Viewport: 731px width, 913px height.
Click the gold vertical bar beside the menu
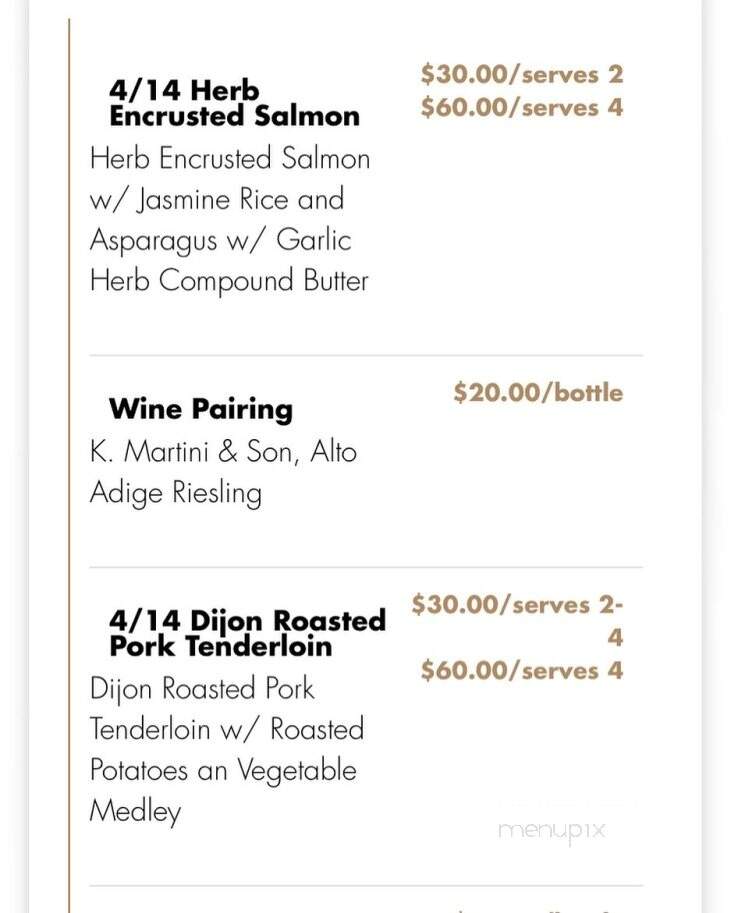69,466
